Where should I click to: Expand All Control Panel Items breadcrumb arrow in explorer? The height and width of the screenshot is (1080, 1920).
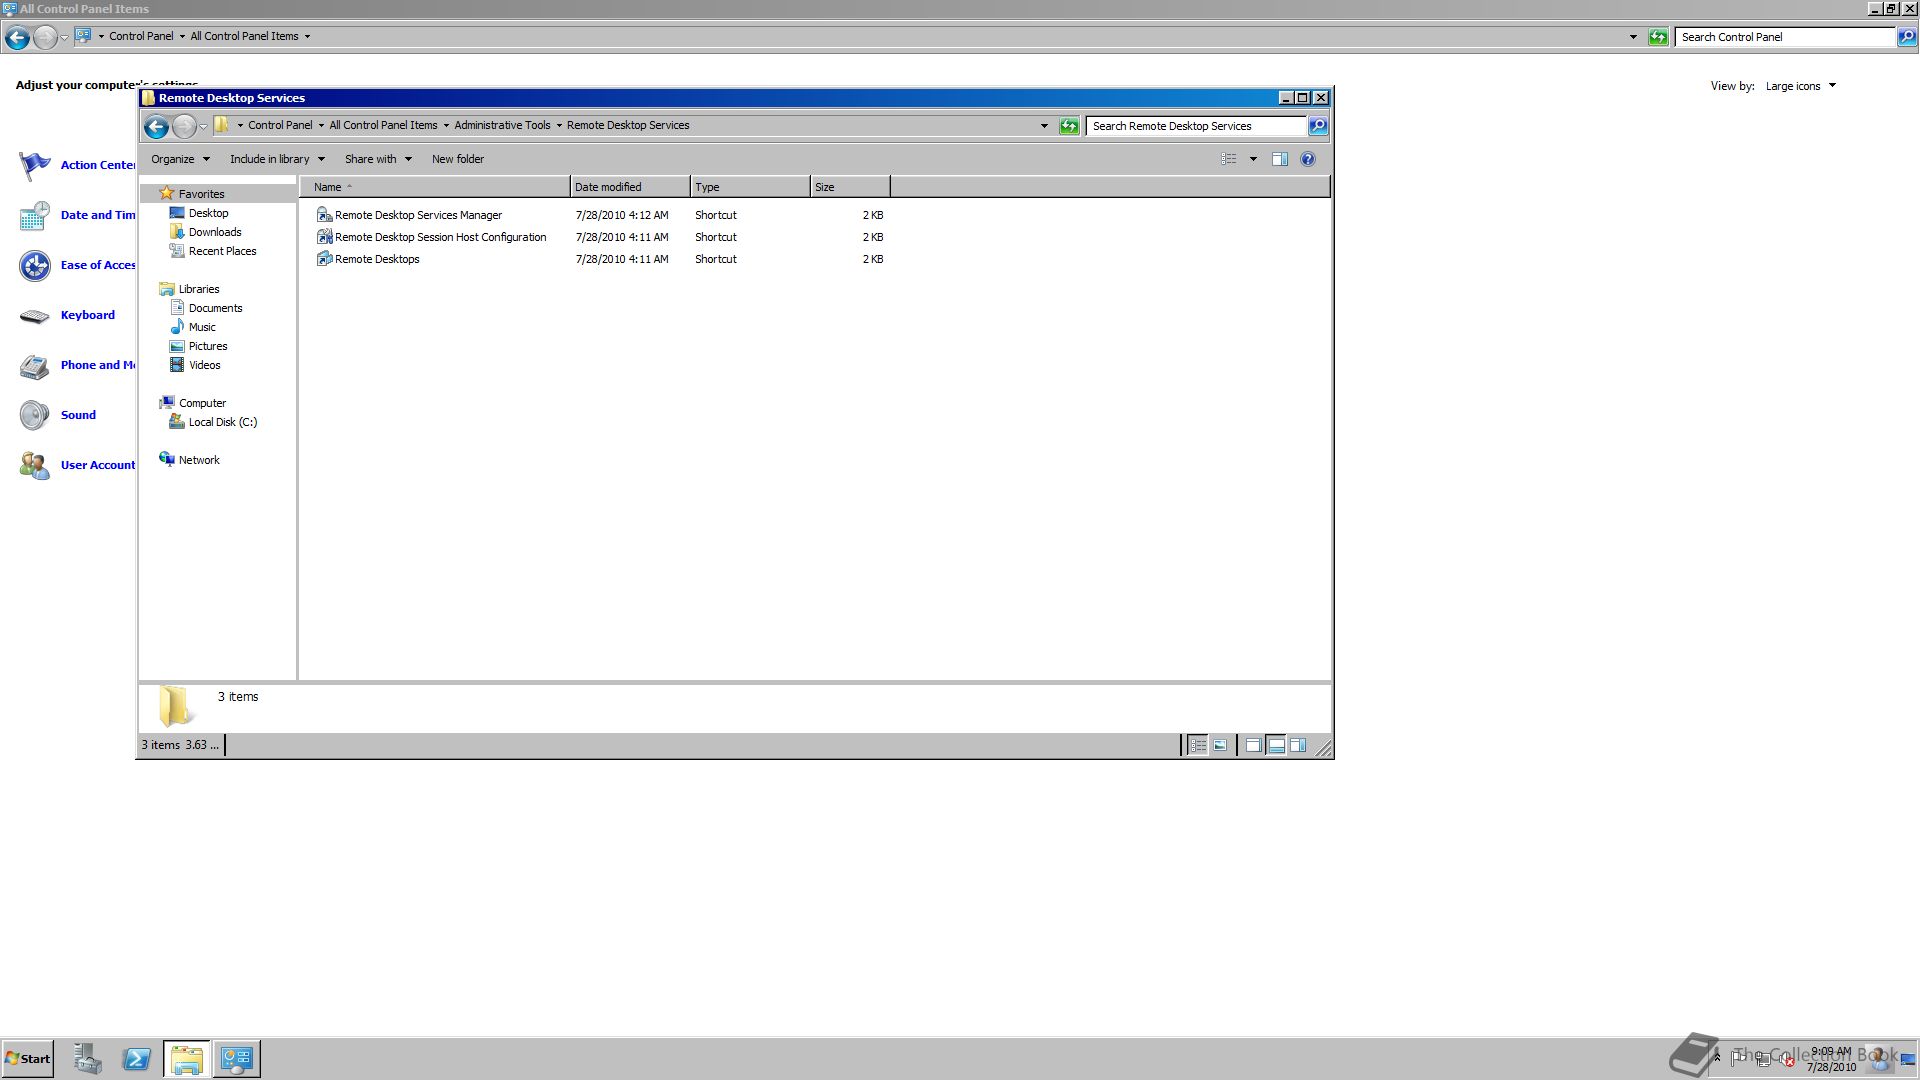(x=446, y=126)
